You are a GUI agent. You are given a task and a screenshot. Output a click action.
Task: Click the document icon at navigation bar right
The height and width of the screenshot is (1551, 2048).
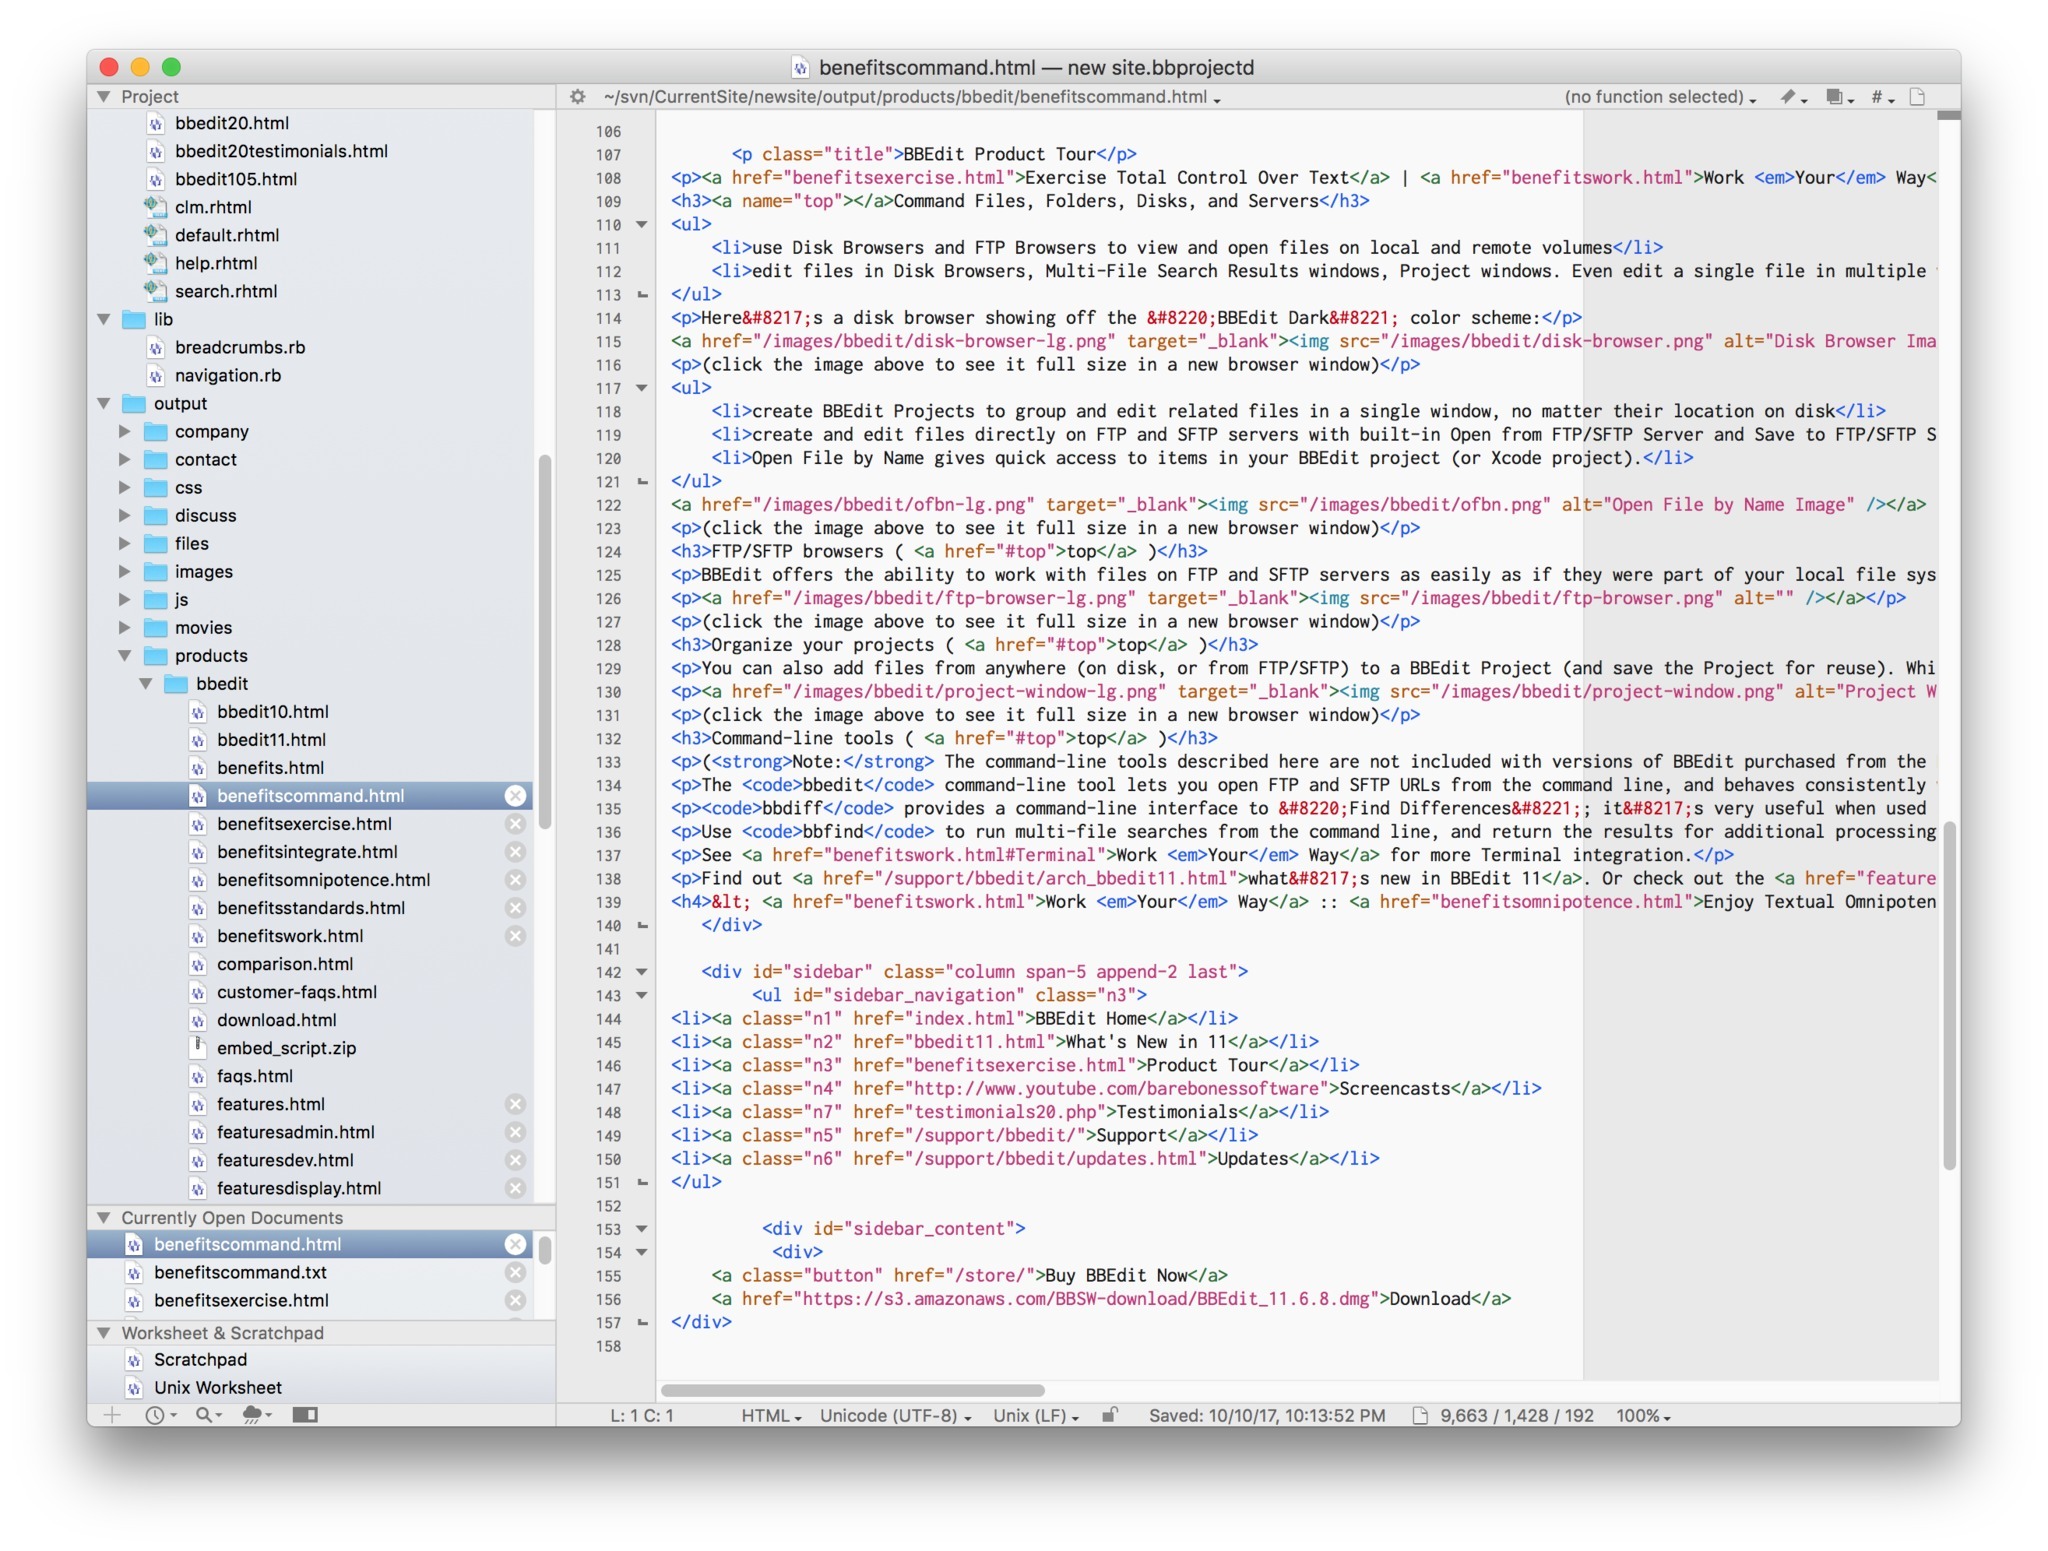coord(1917,97)
